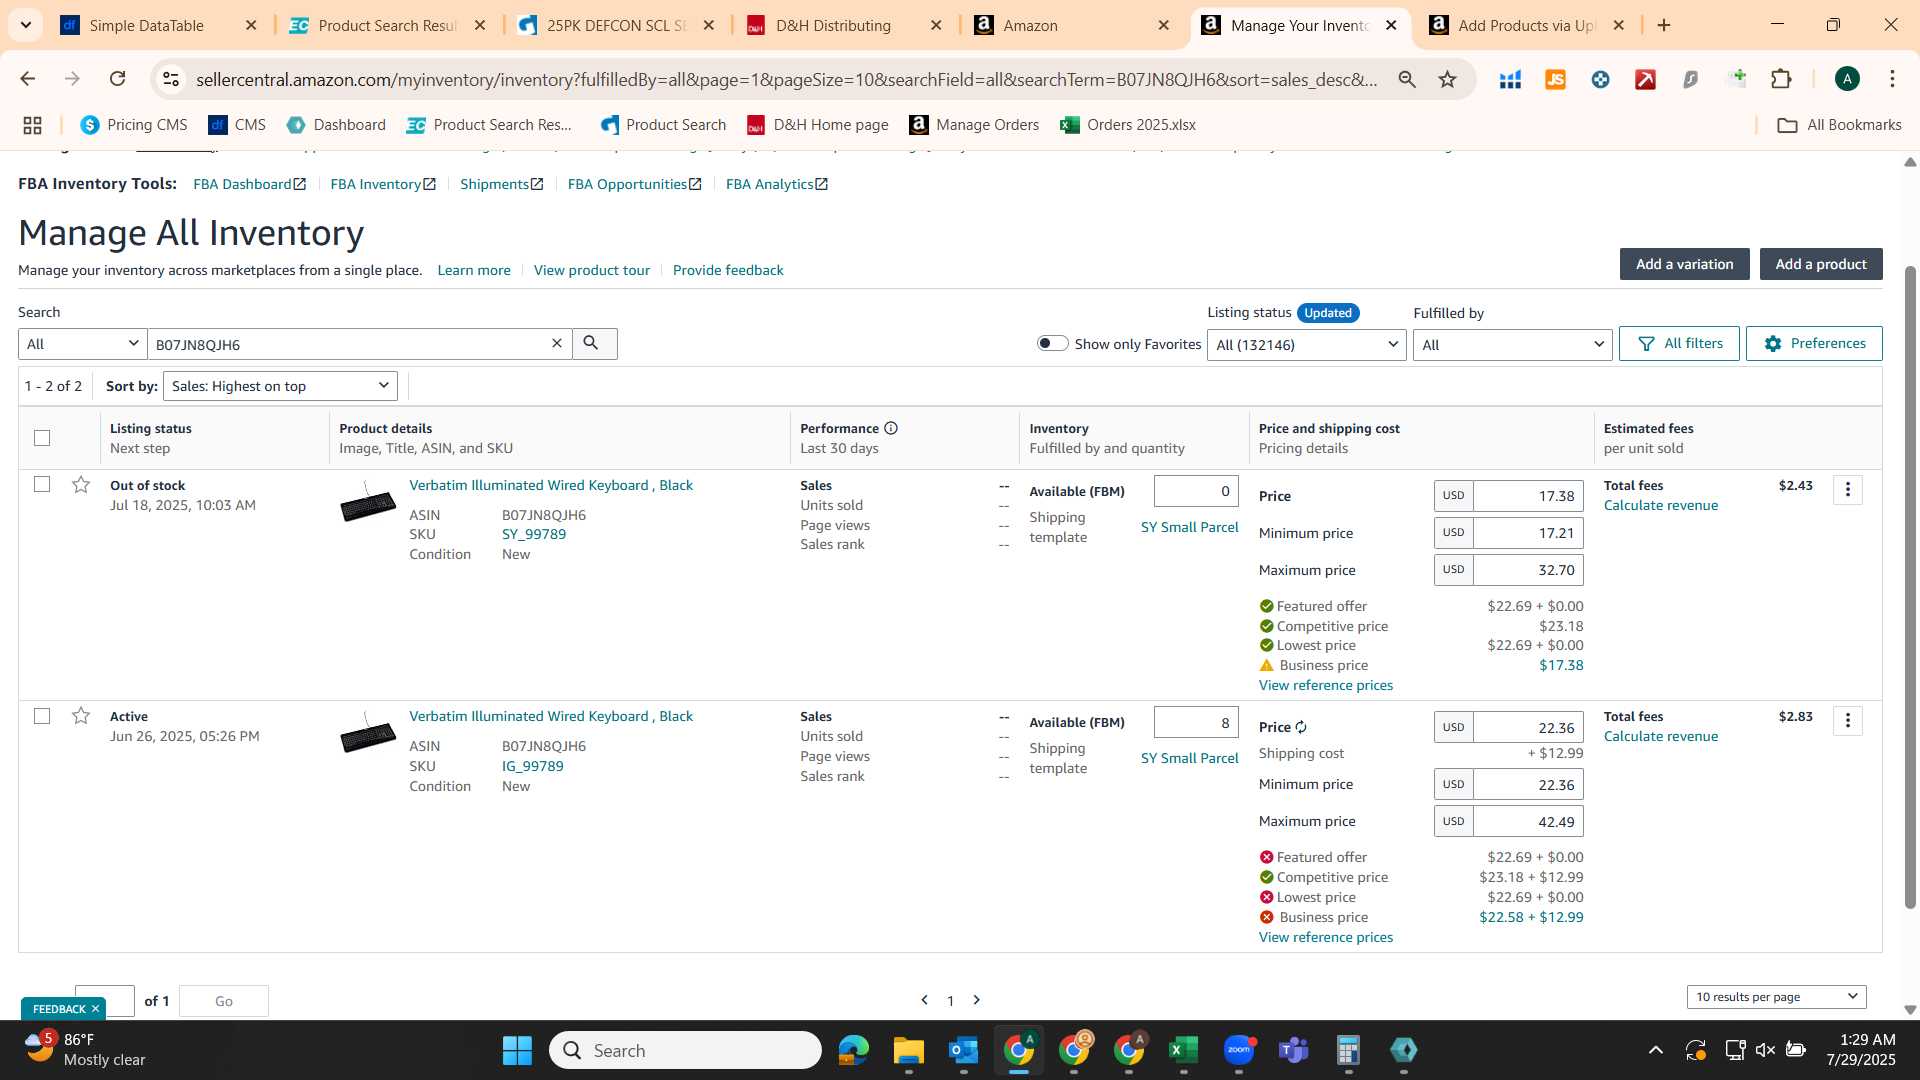Open the 10 results per page dropdown

[1776, 997]
